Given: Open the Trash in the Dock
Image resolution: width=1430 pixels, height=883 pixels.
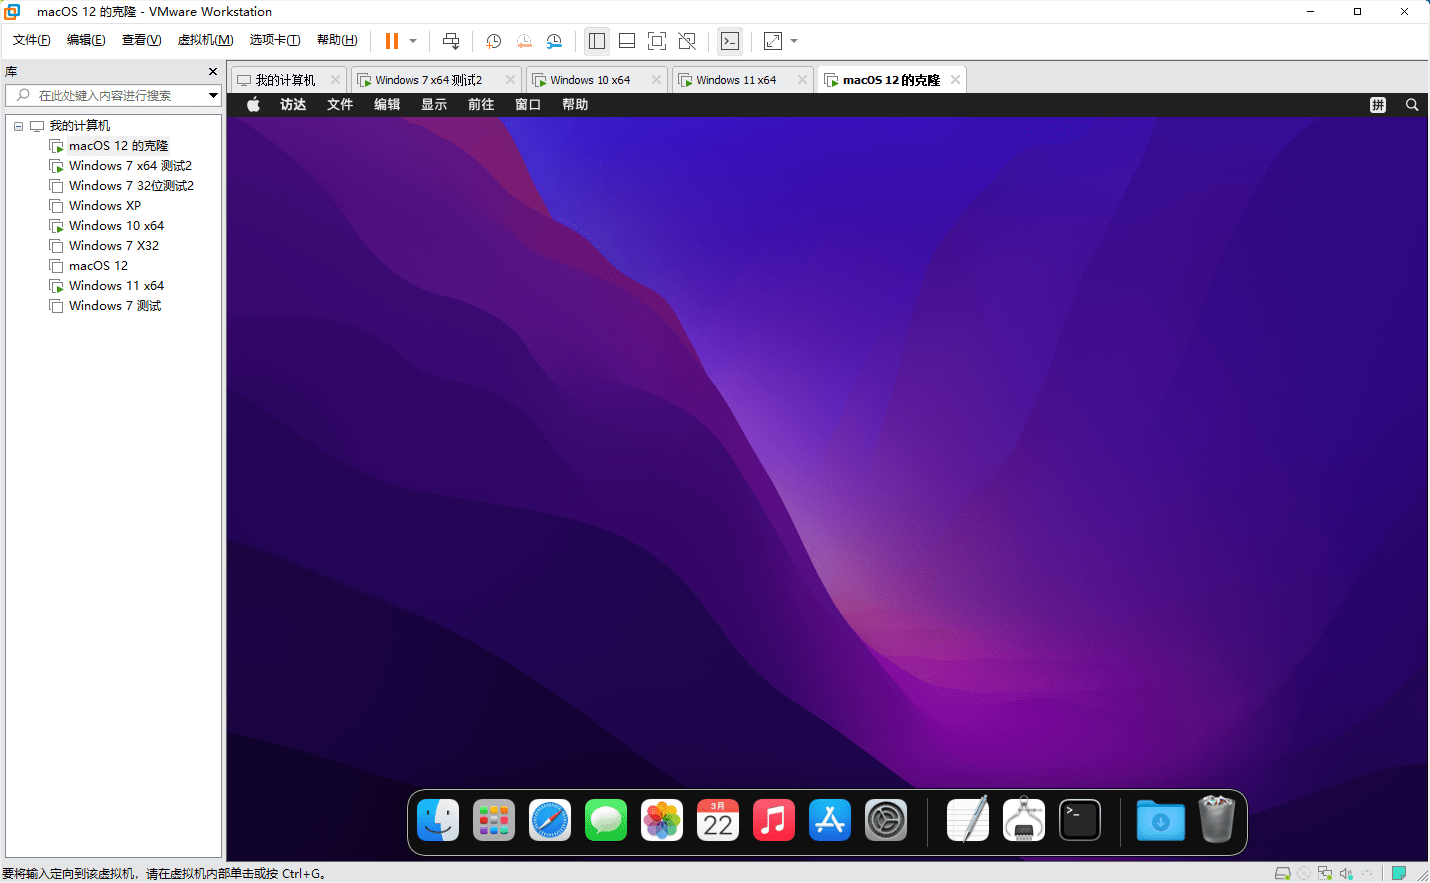Looking at the screenshot, I should tap(1217, 819).
